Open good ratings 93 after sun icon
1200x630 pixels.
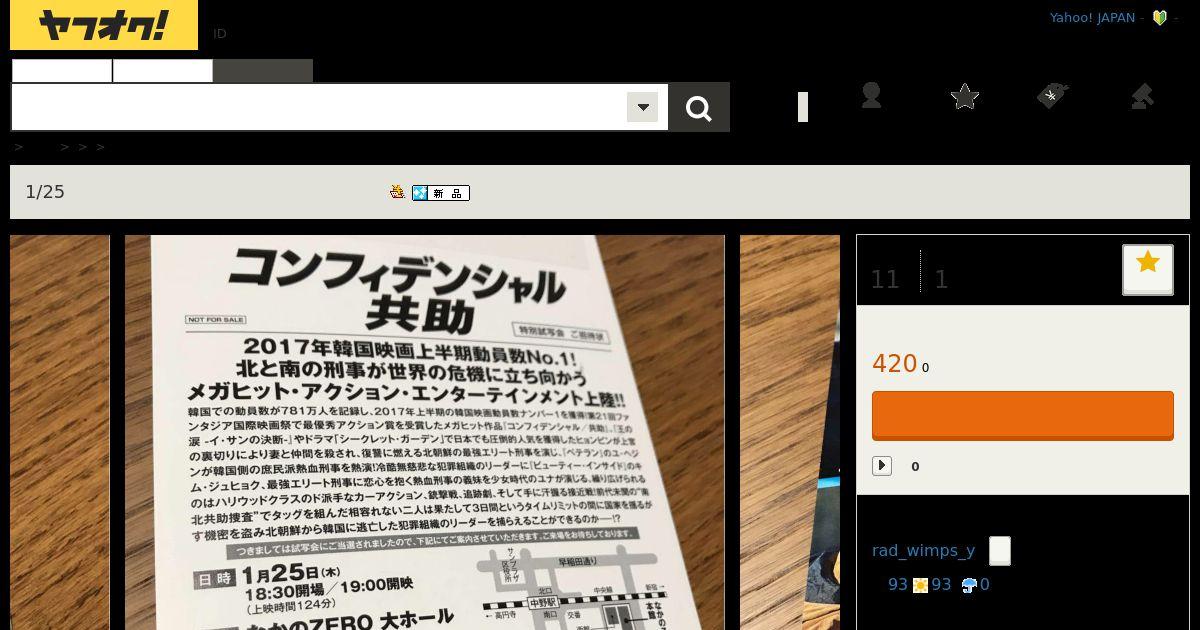pyautogui.click(x=942, y=585)
